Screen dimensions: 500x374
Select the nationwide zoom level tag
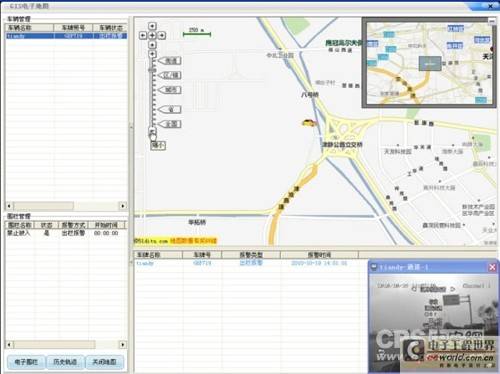[170, 124]
